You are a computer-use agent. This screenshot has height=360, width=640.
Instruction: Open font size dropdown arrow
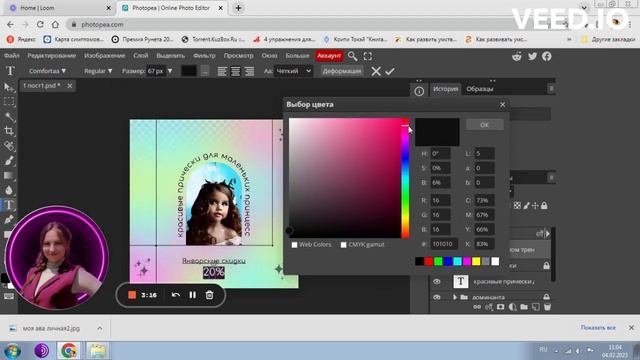click(x=170, y=71)
